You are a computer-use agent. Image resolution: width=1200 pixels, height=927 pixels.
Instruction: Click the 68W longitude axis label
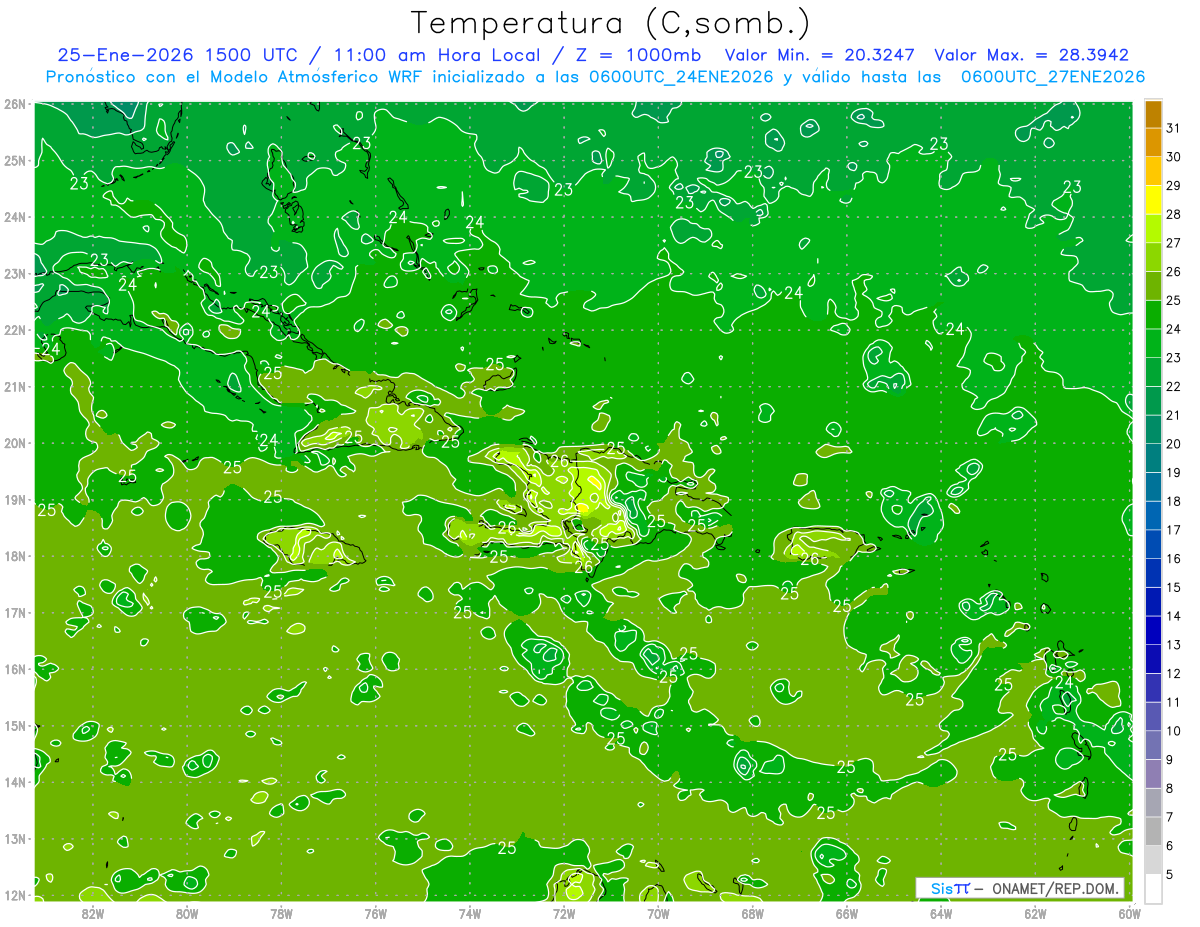click(x=752, y=914)
